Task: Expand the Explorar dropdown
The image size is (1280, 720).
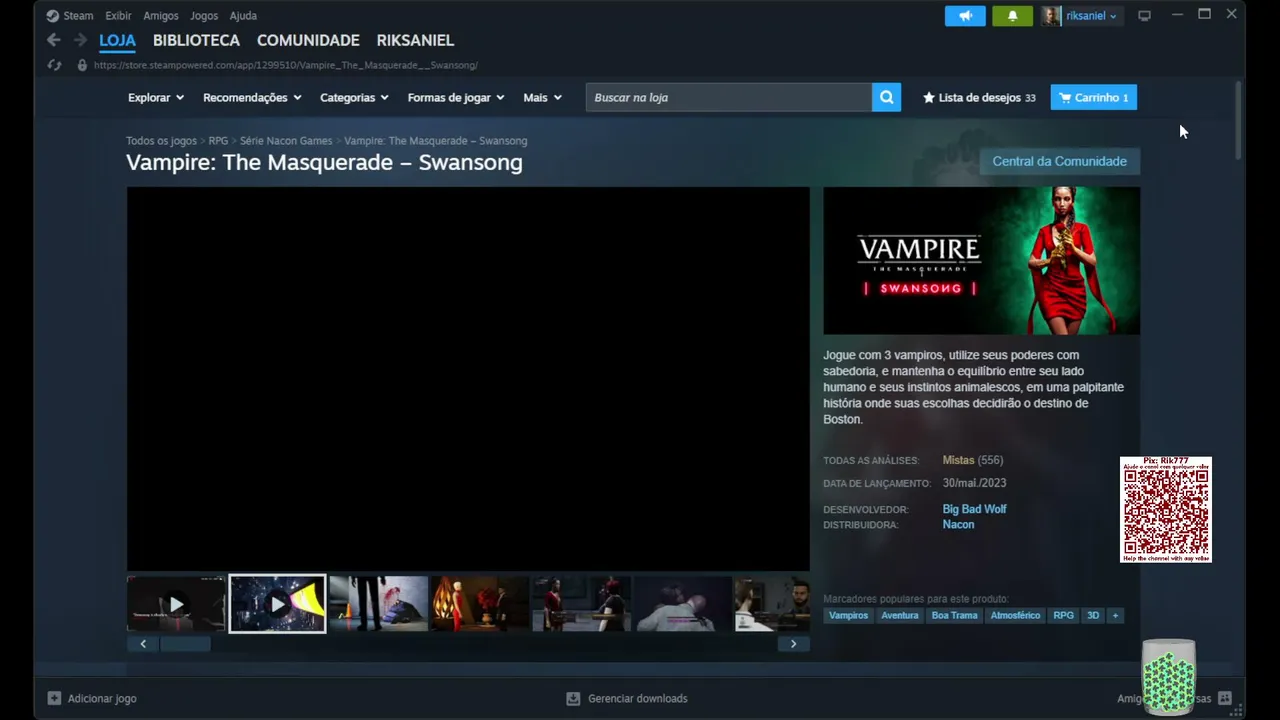Action: 156,97
